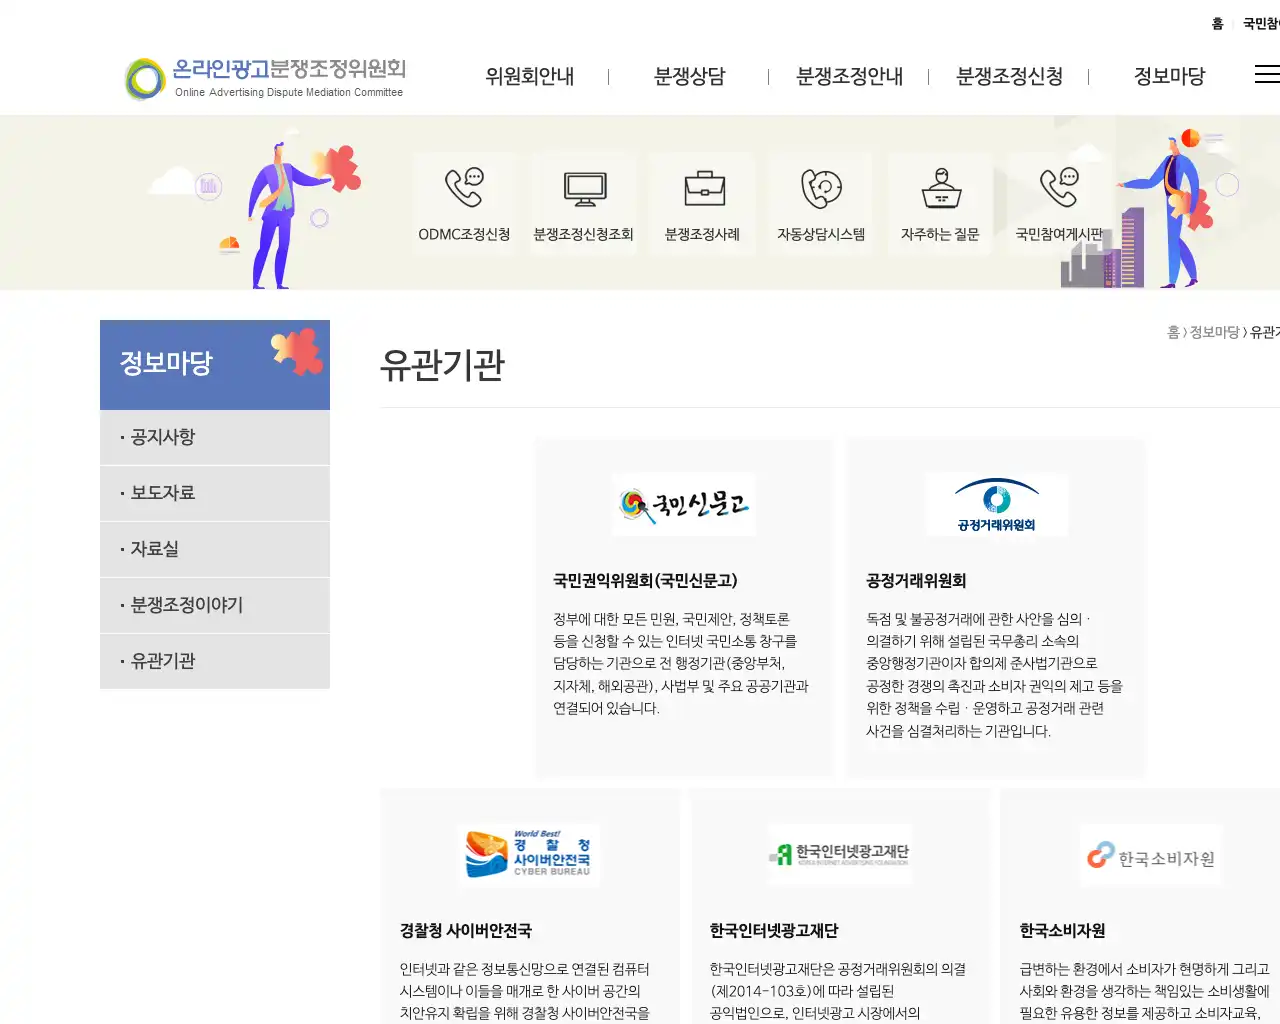Select 위원회안내 from the top navigation
Image resolution: width=1280 pixels, height=1024 pixels.
pyautogui.click(x=529, y=76)
